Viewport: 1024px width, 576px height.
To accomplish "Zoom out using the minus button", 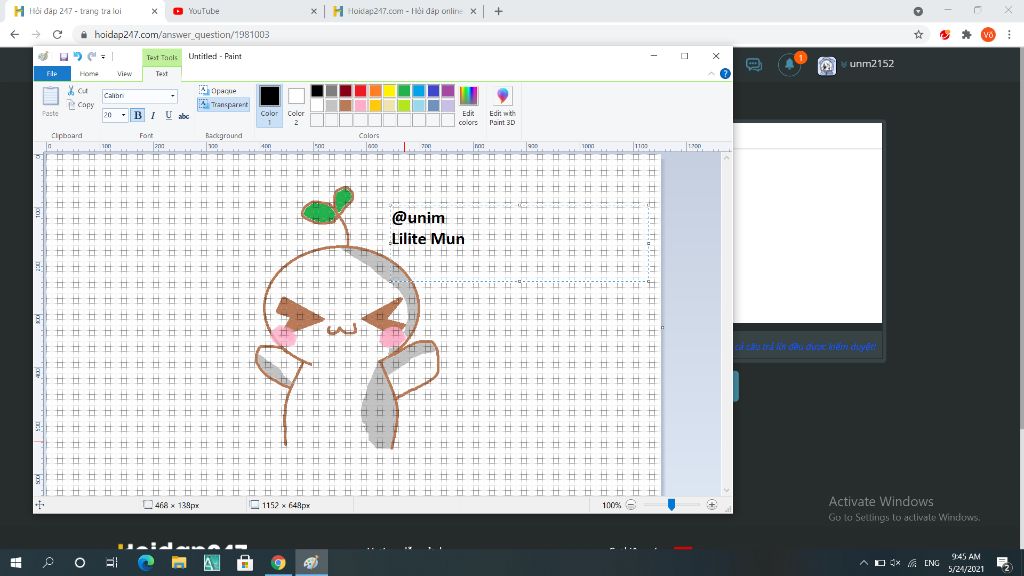I will click(x=630, y=505).
